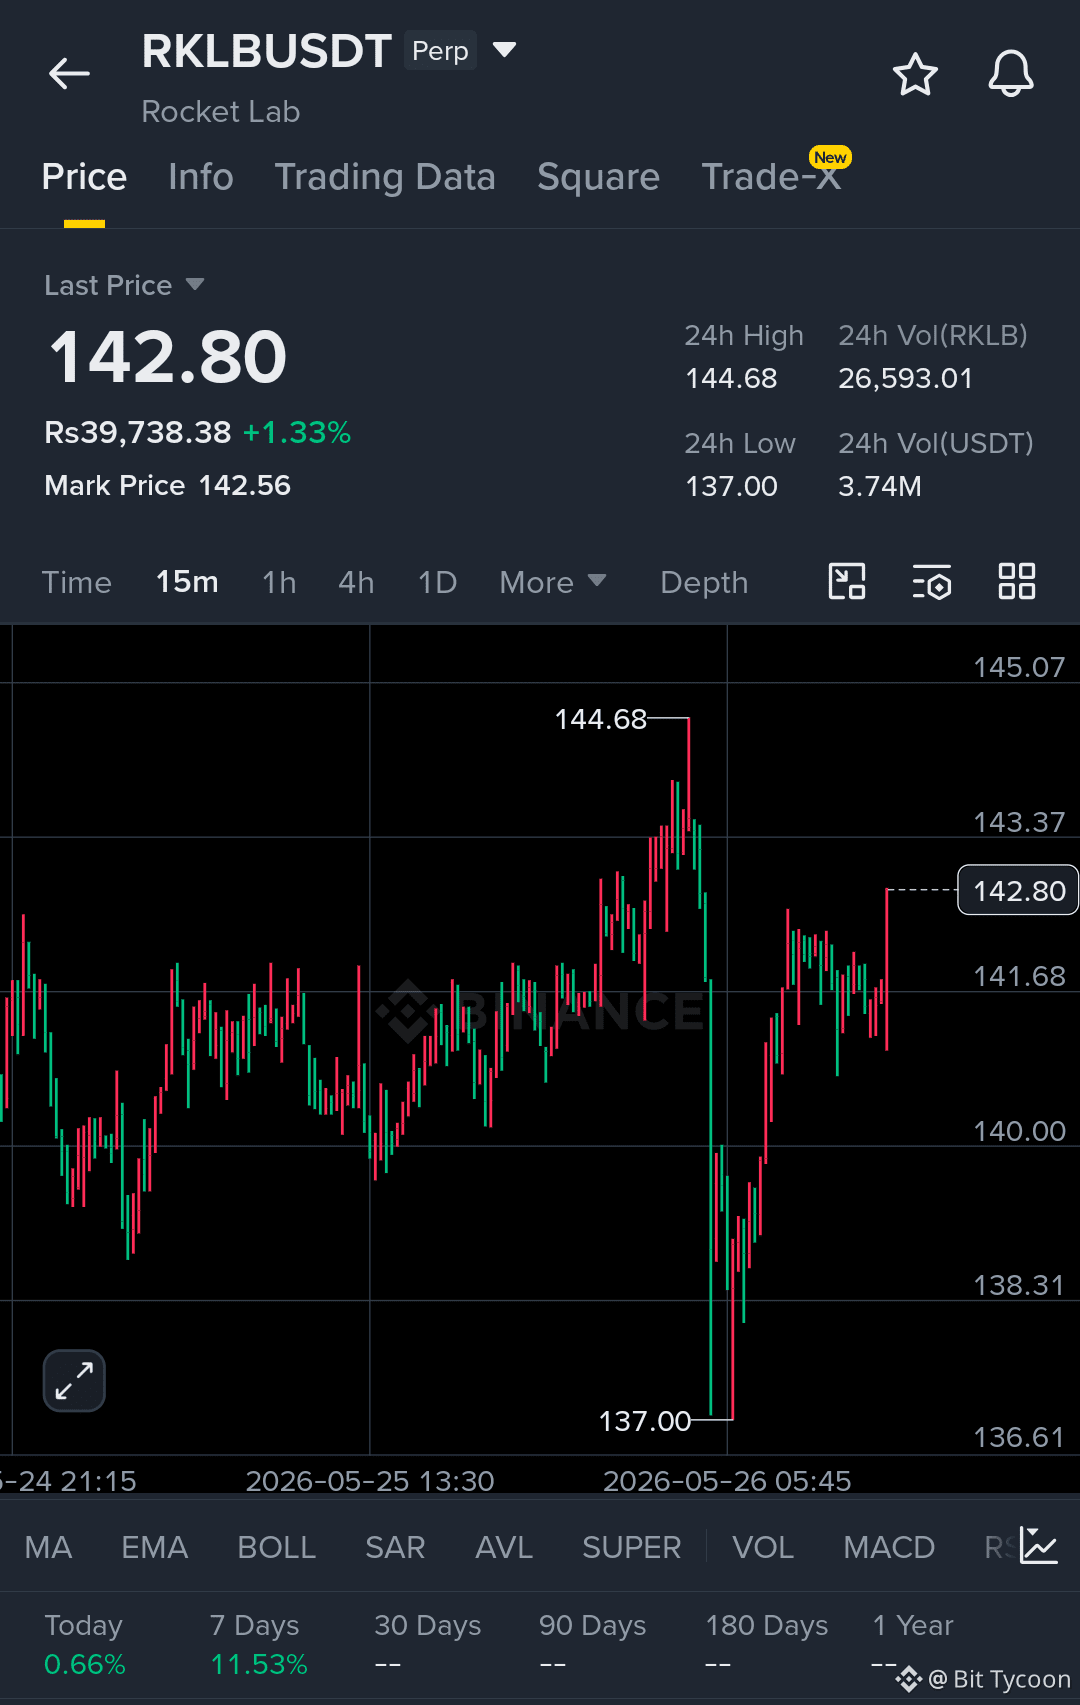The image size is (1080, 1705).
Task: Open the grid layout icon
Action: click(x=1017, y=581)
